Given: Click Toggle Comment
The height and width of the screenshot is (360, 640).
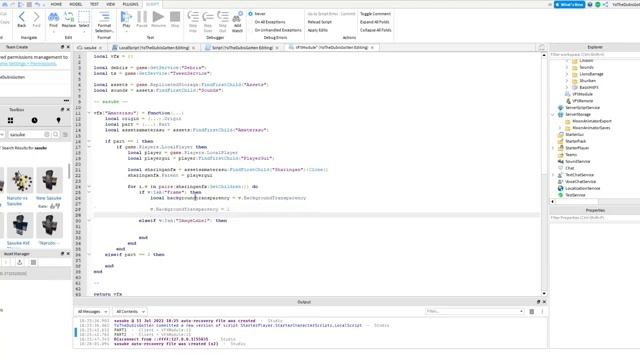Looking at the screenshot, I should pyautogui.click(x=375, y=14).
